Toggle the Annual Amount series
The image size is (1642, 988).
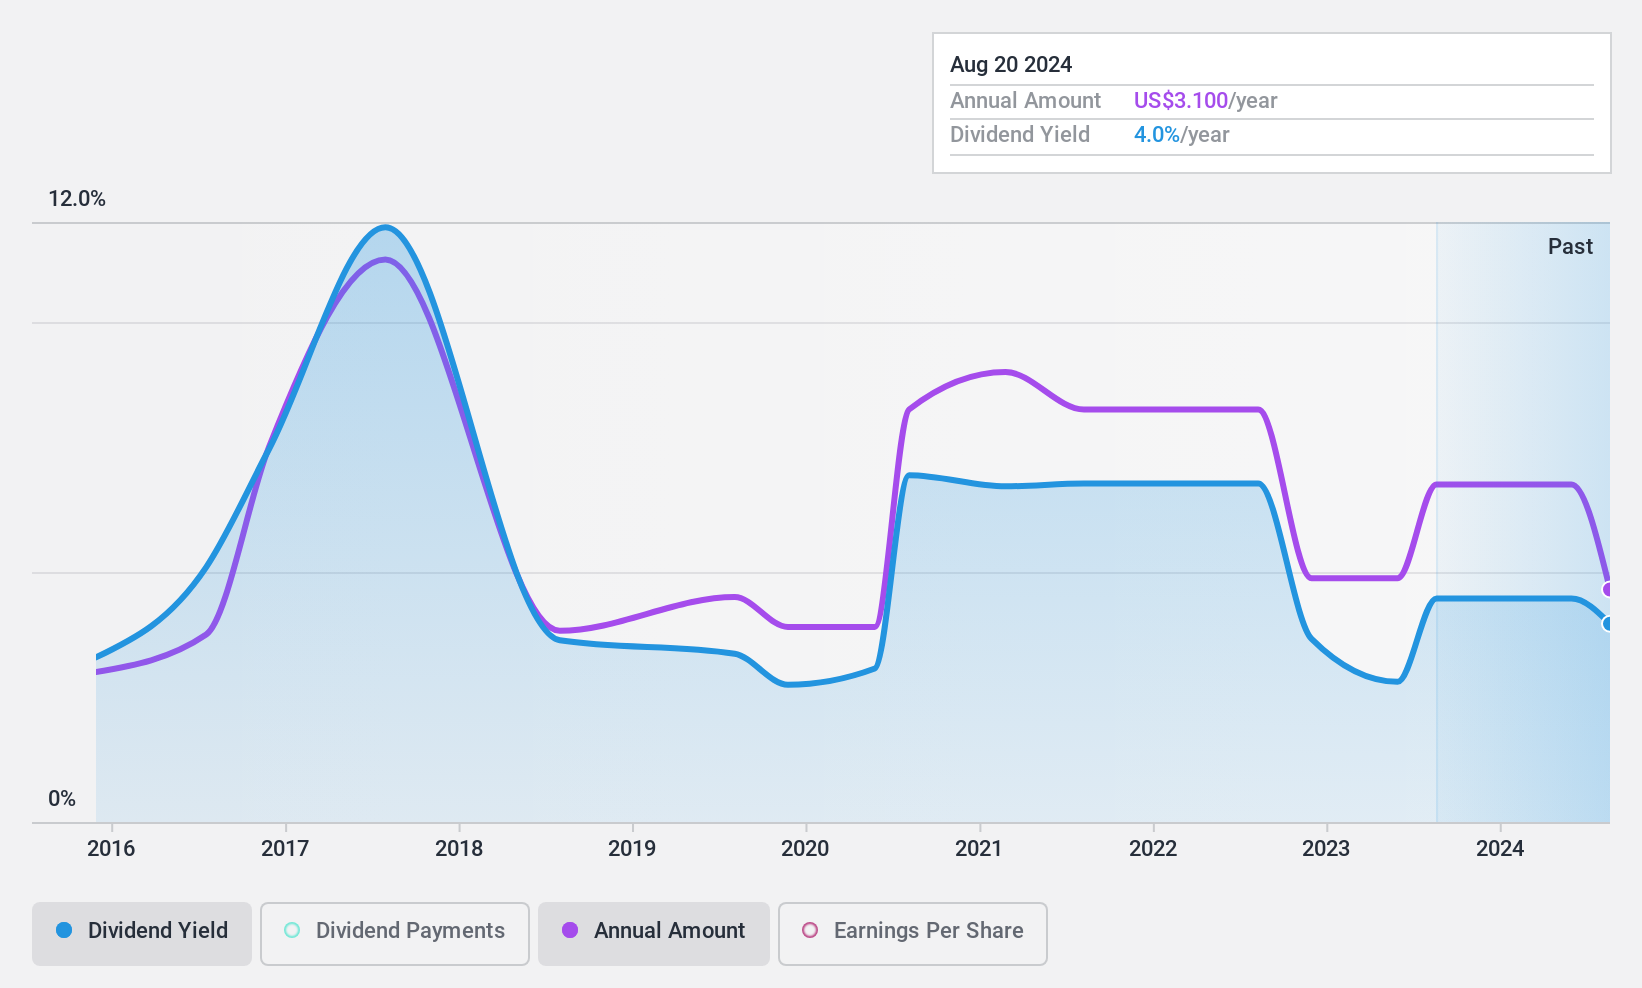tap(654, 934)
